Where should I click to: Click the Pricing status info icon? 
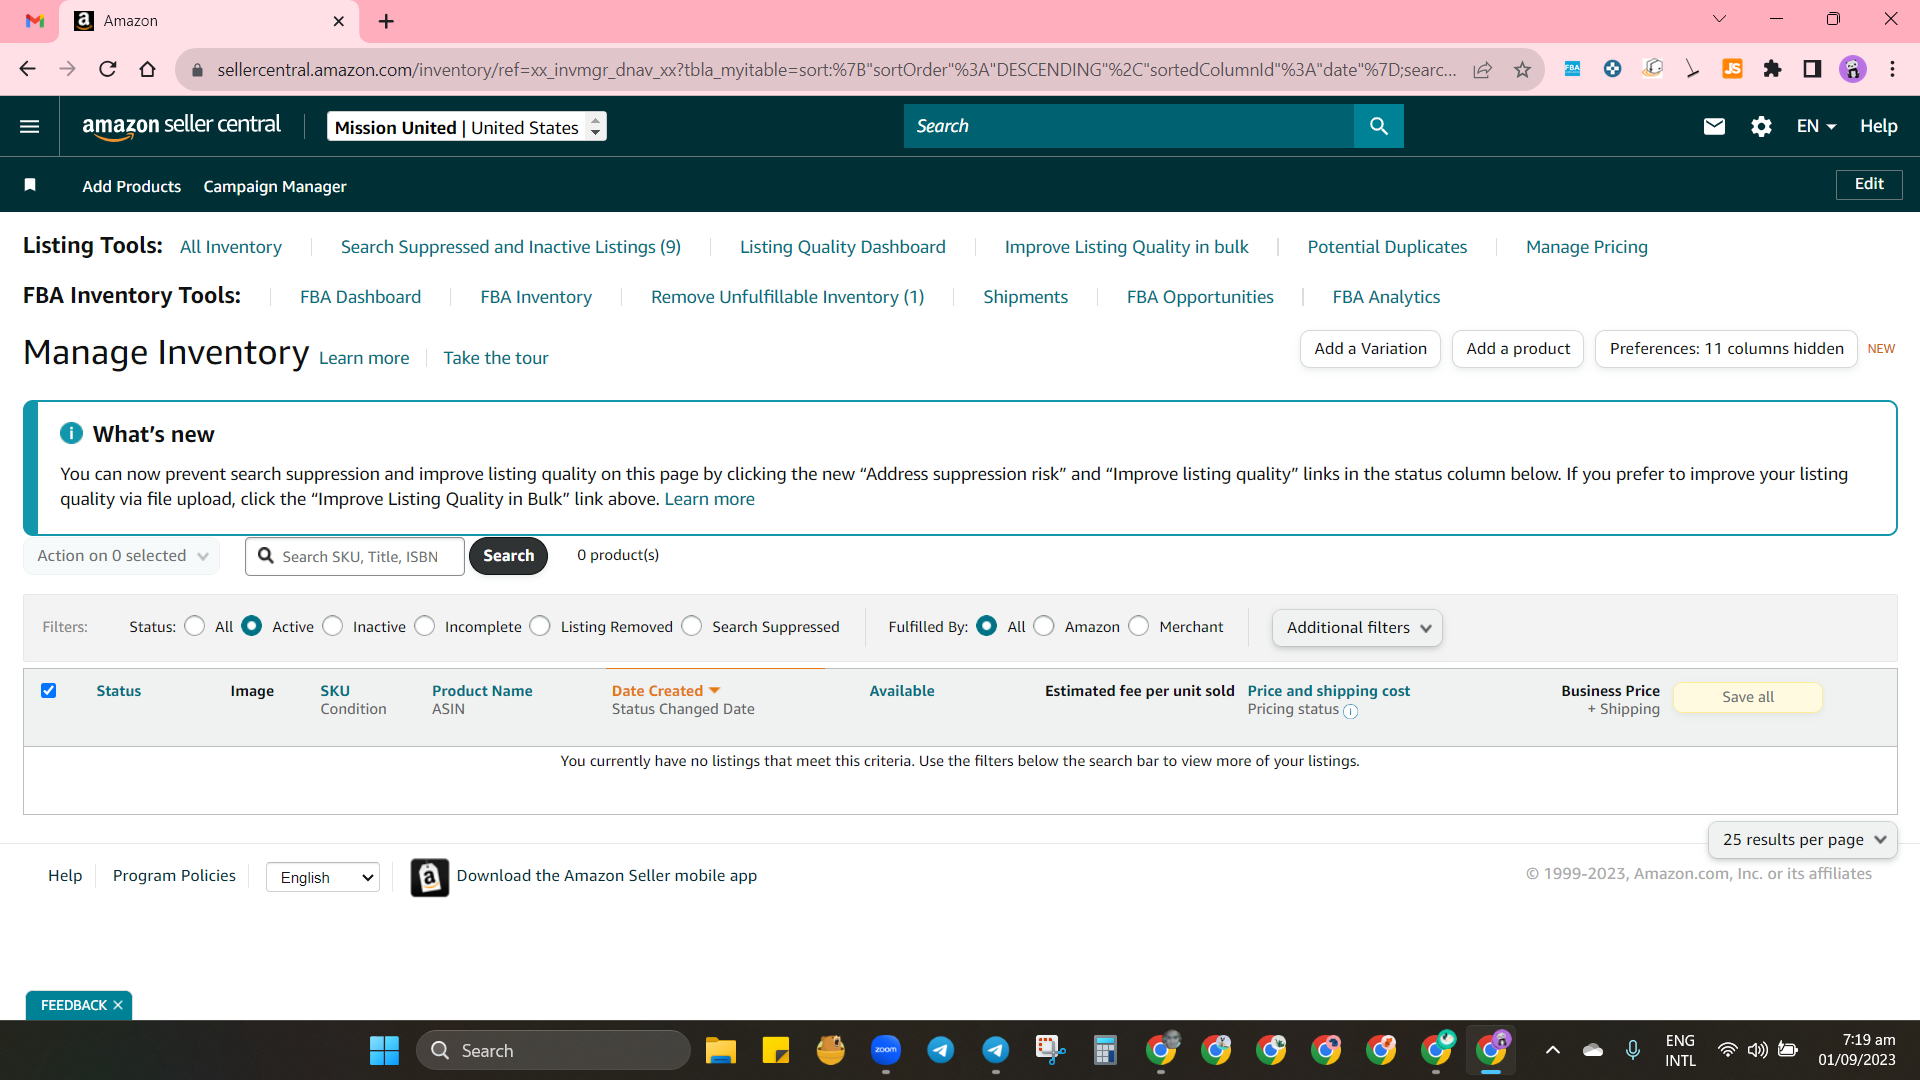(x=1350, y=711)
